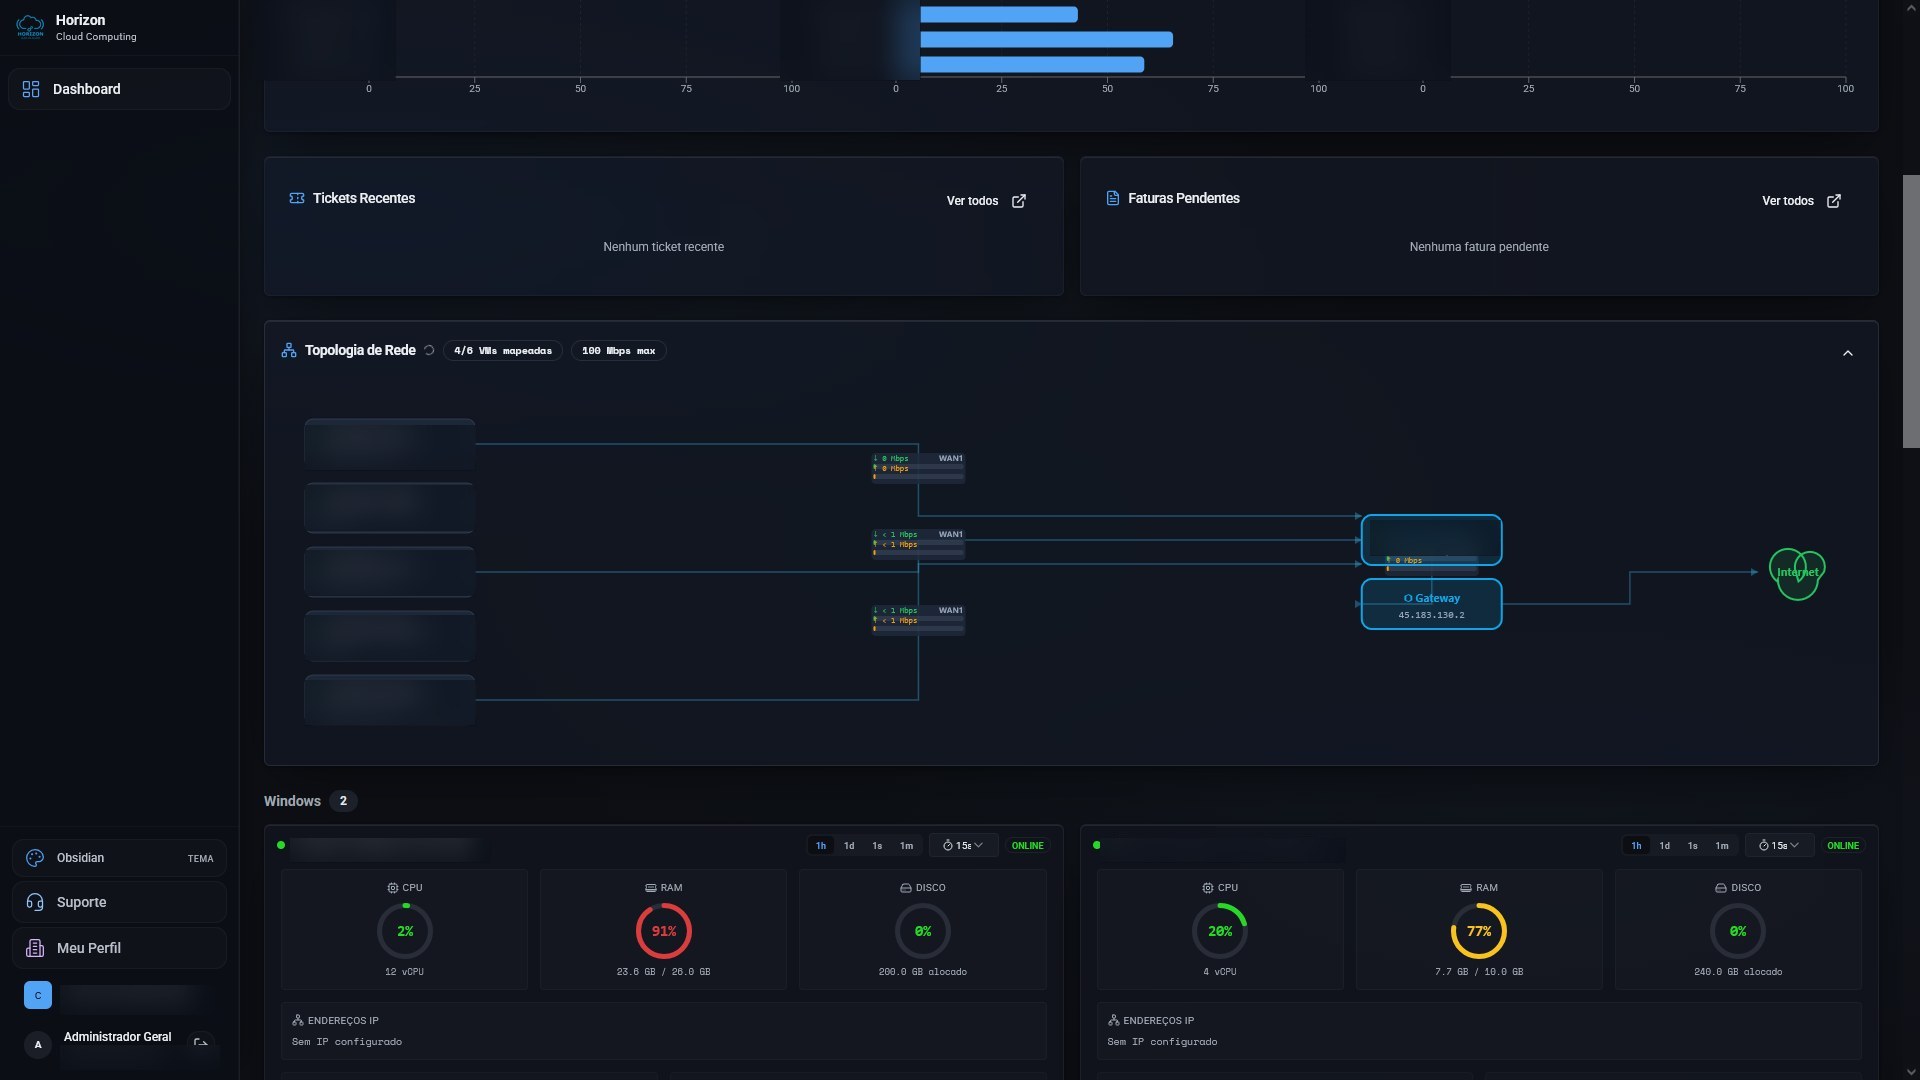The height and width of the screenshot is (1080, 1920).
Task: Click the Horizon cloud logo icon
Action: point(30,27)
